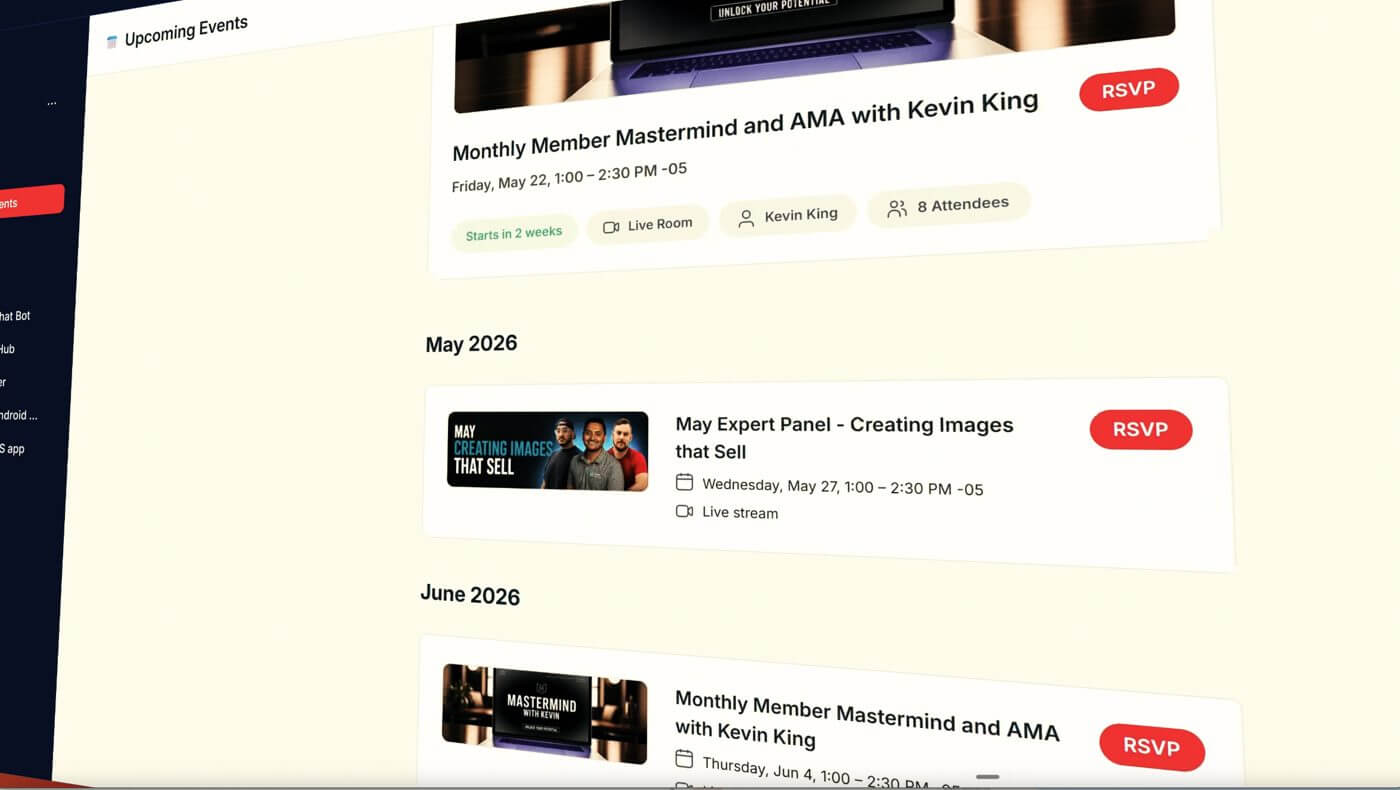RSVP to the Friday May 22 Mastermind event
Viewport: 1400px width, 790px height.
click(x=1129, y=90)
